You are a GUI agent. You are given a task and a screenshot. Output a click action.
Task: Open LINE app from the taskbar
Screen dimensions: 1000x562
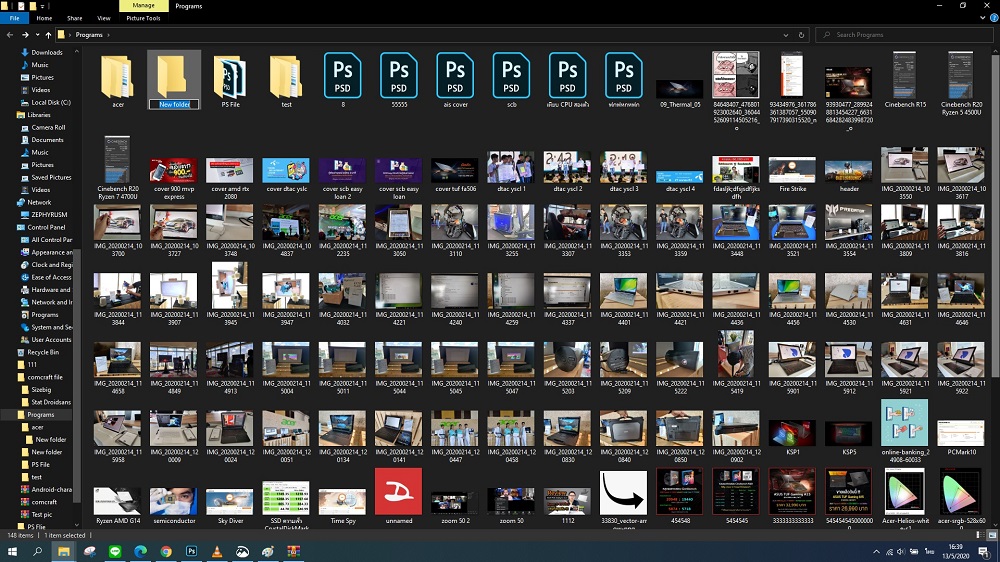click(x=114, y=551)
